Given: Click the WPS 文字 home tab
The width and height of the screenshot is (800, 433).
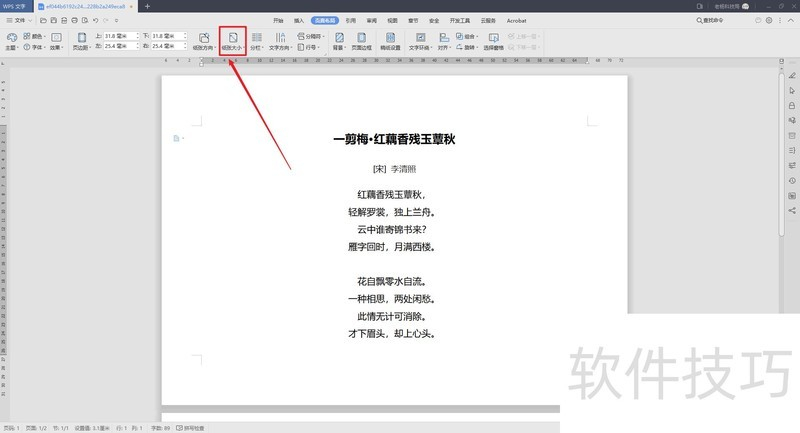Looking at the screenshot, I should 15,6.
